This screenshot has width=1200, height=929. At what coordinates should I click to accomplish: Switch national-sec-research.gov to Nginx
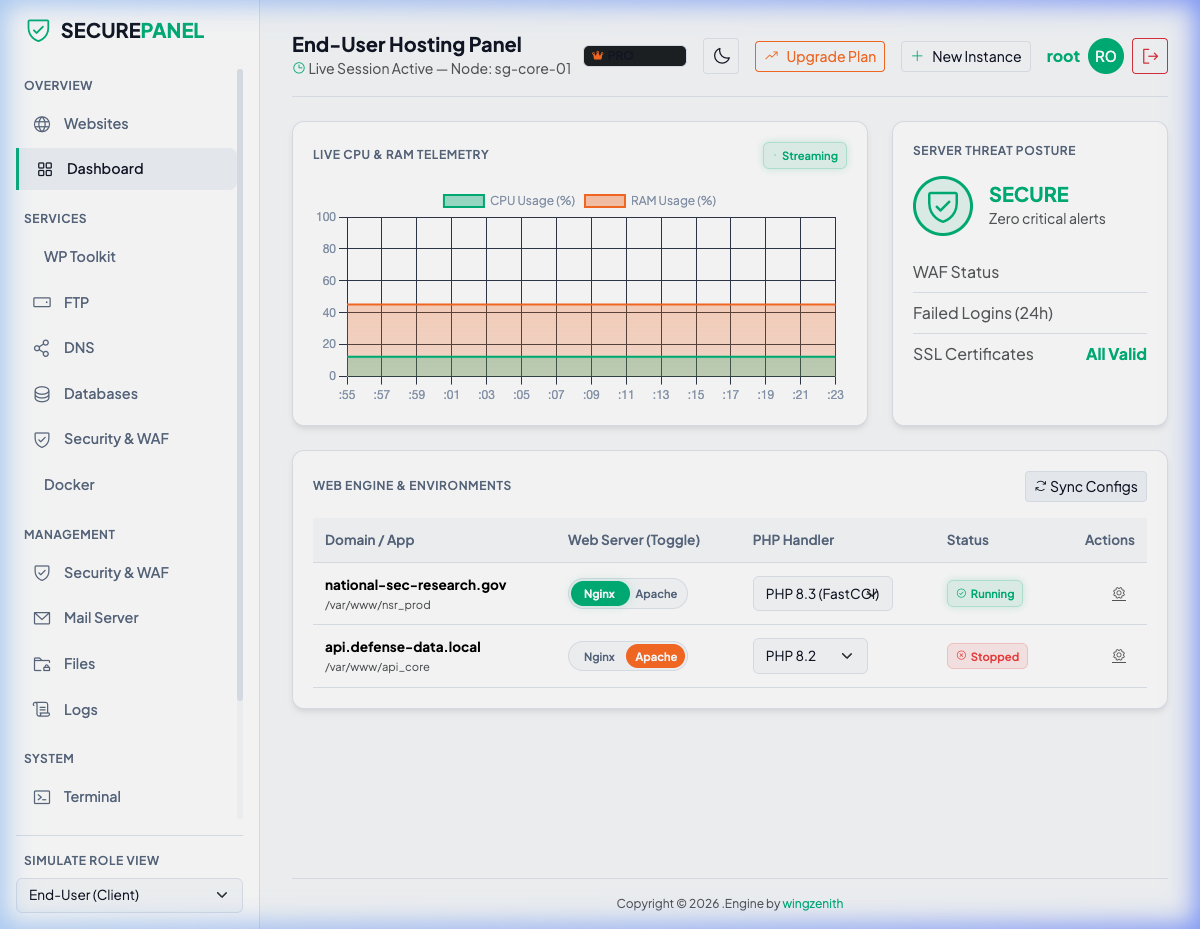[599, 594]
